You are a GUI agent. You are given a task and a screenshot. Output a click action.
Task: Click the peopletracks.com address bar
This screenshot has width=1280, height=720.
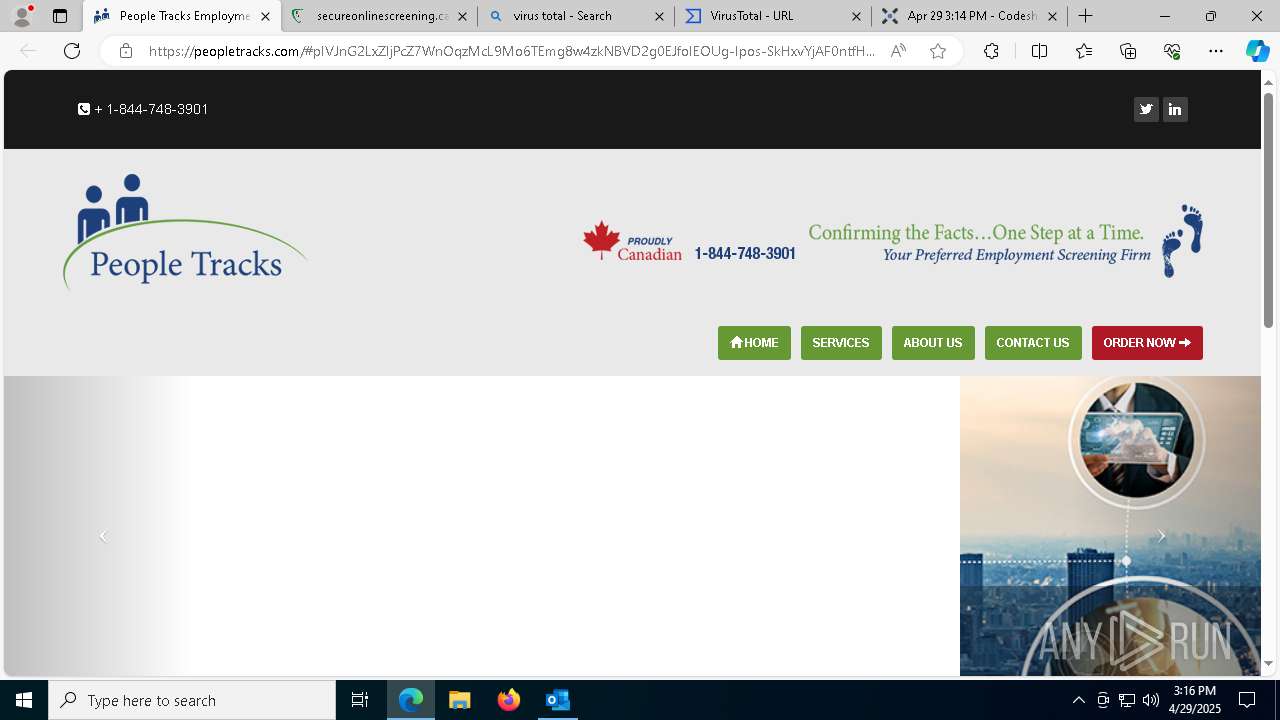pyautogui.click(x=510, y=51)
